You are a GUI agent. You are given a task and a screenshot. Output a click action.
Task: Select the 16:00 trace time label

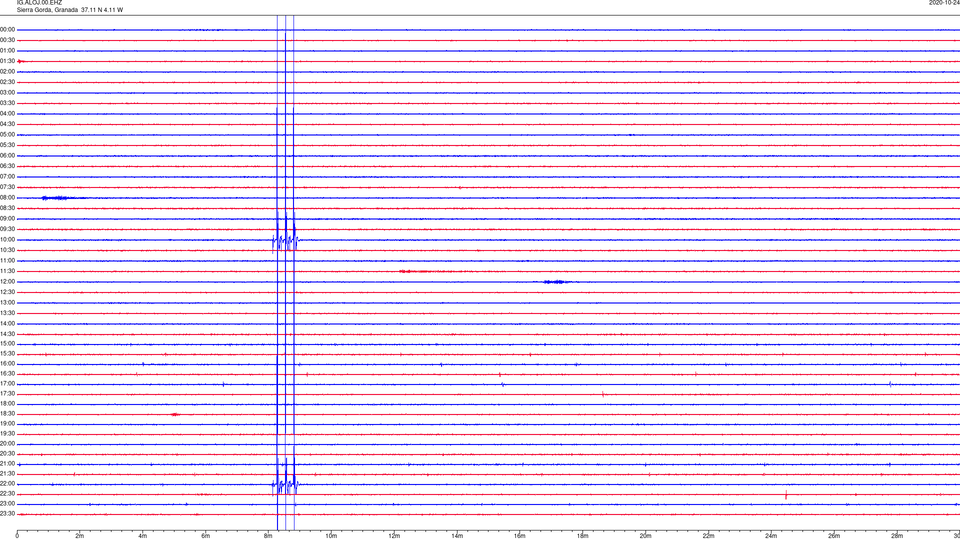8,364
